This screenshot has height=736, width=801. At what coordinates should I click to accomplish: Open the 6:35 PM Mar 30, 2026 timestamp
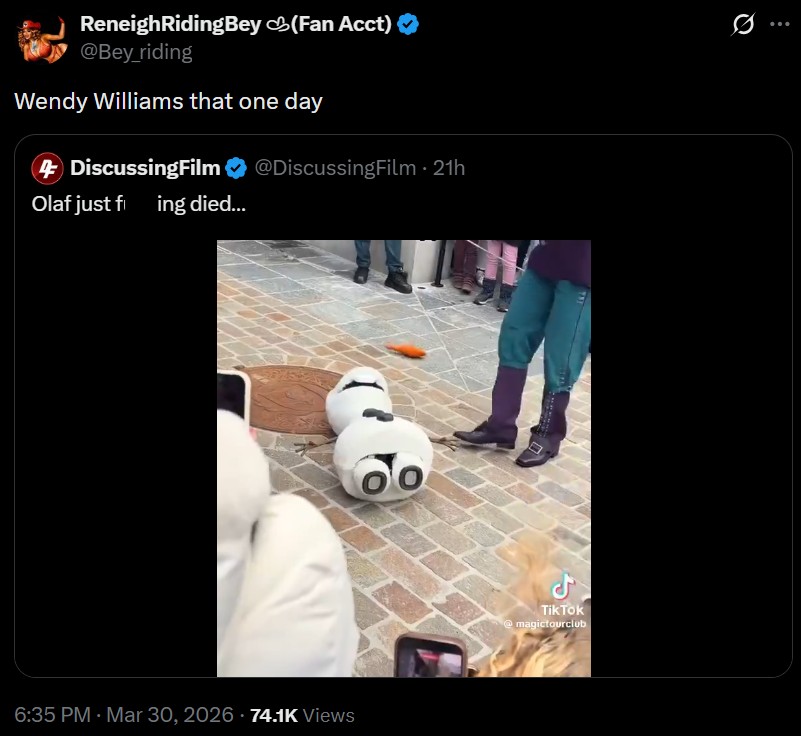pos(122,715)
